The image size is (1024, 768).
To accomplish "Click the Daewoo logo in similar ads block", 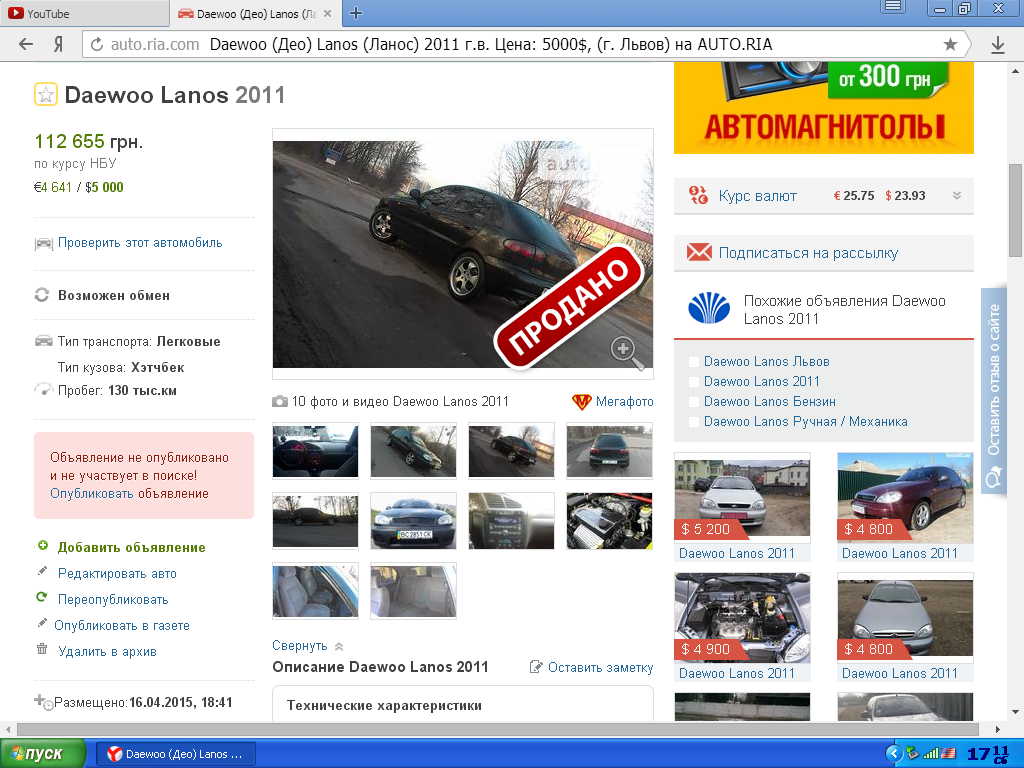I will [709, 308].
